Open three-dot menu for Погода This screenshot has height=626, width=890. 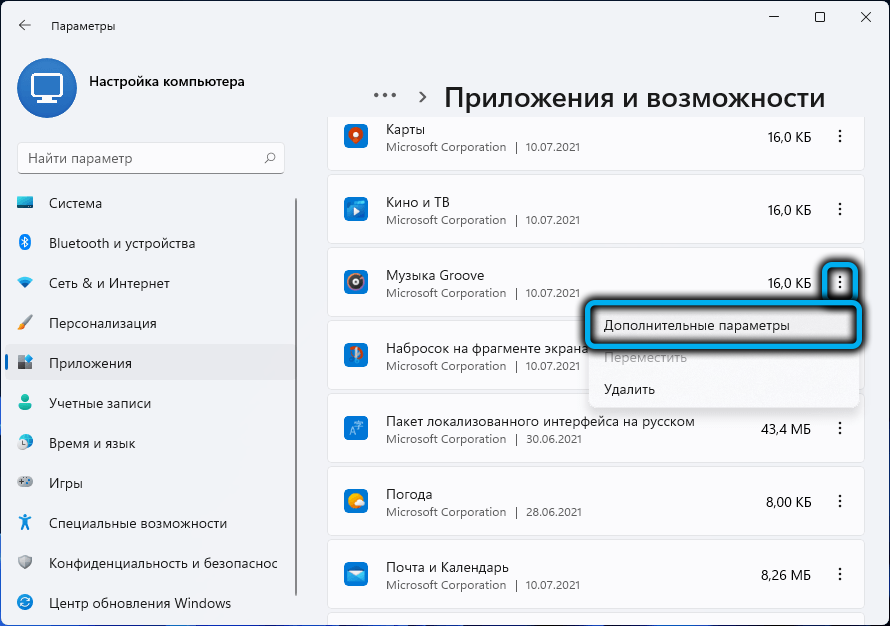(x=840, y=502)
